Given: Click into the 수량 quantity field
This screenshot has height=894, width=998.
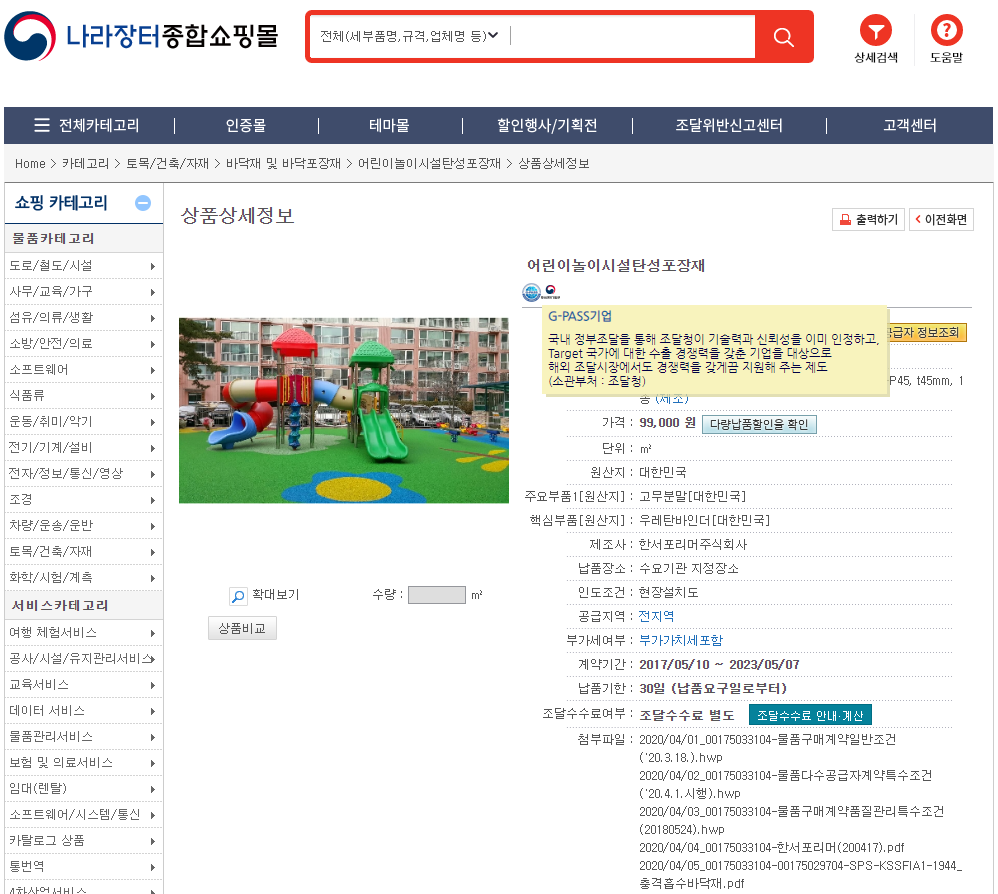Looking at the screenshot, I should click(437, 595).
